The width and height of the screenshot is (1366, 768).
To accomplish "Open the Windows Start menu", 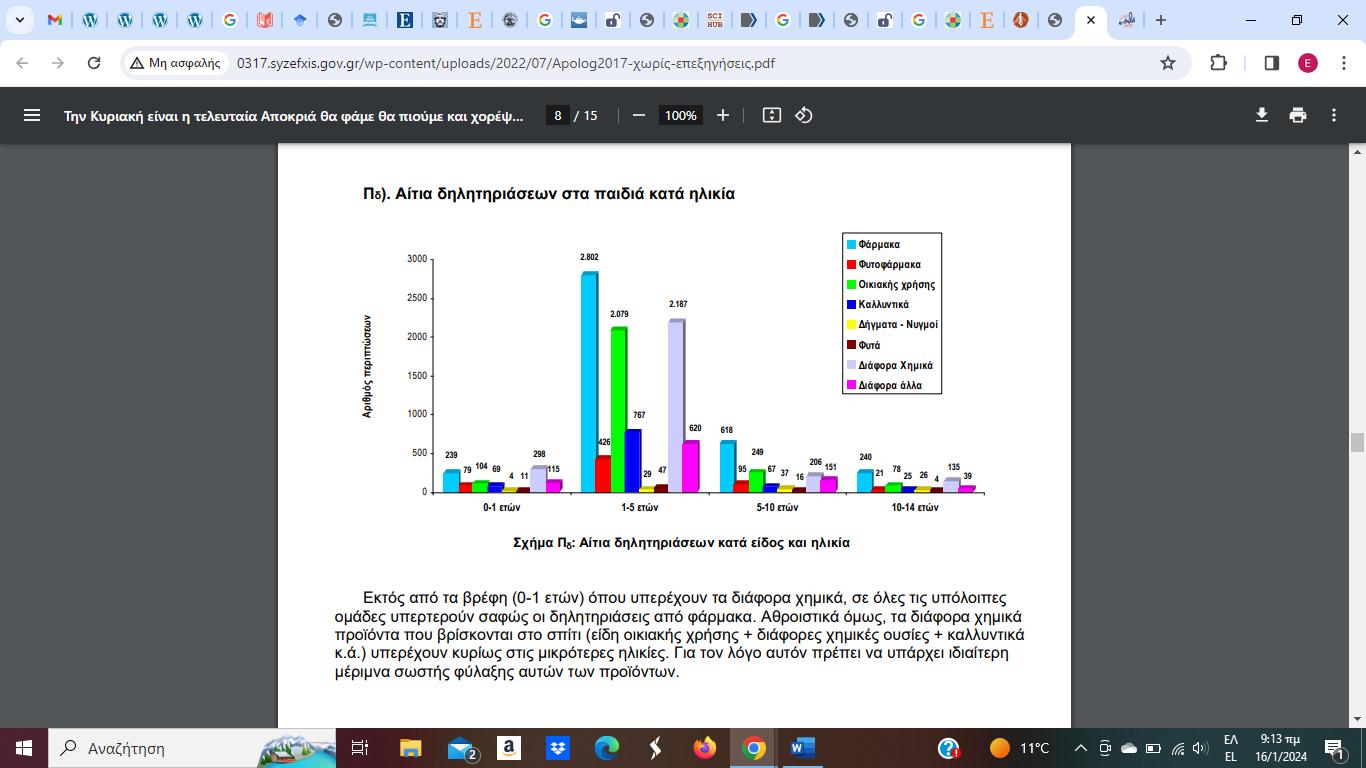I will tap(23, 748).
